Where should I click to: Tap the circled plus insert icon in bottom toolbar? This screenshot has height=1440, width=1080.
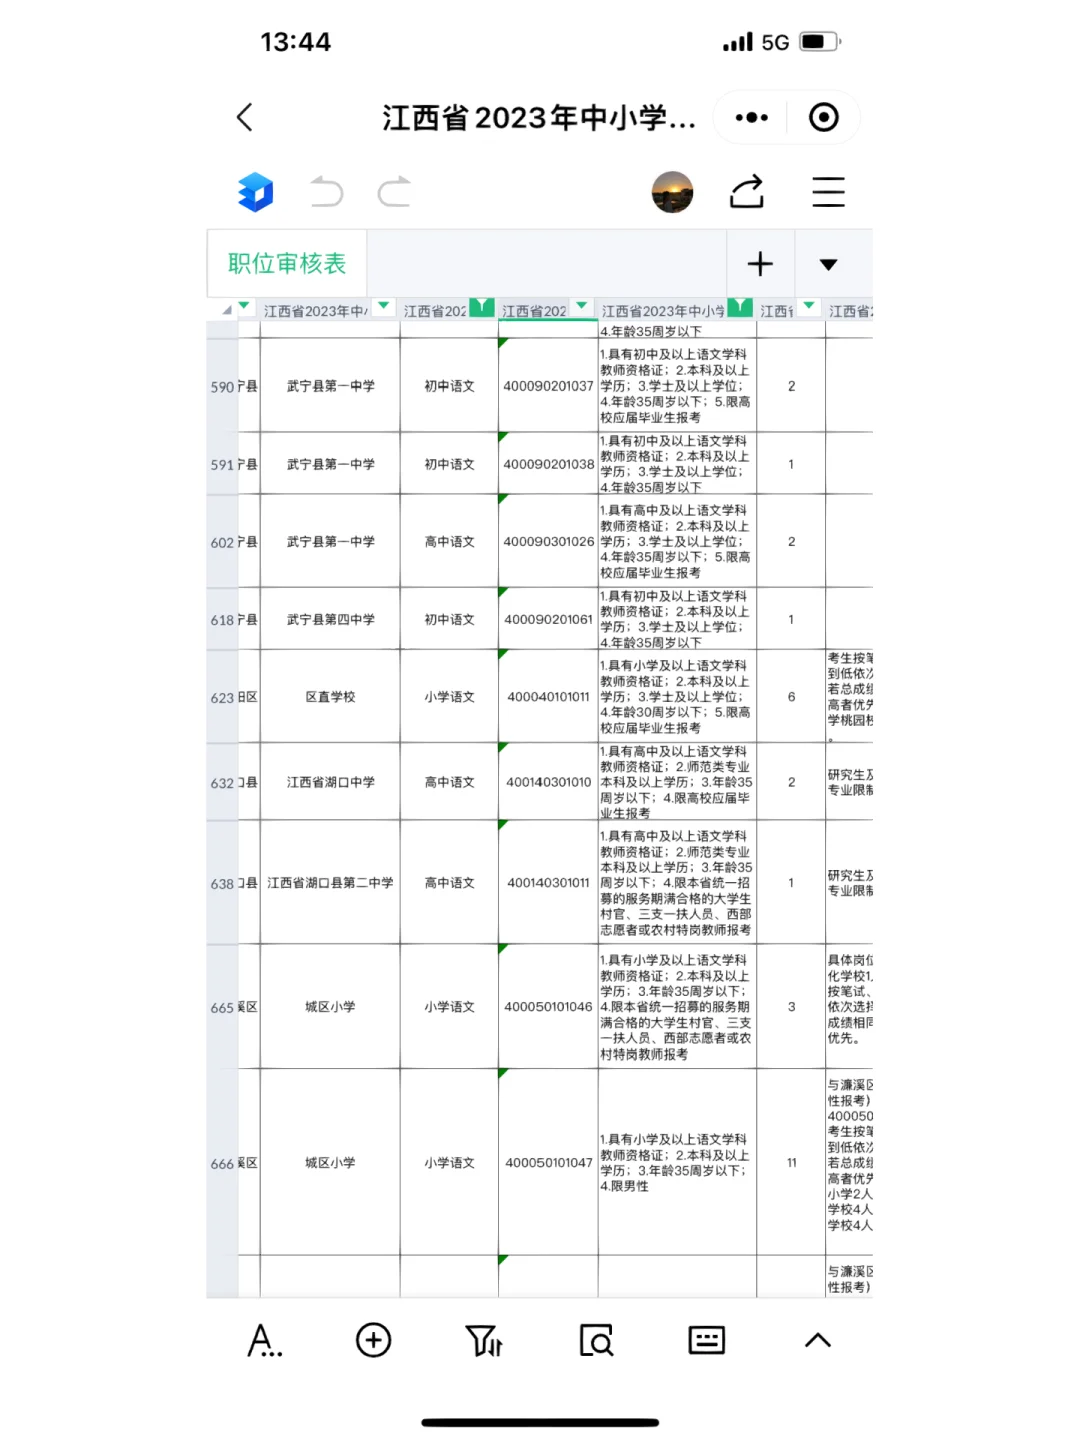point(372,1340)
